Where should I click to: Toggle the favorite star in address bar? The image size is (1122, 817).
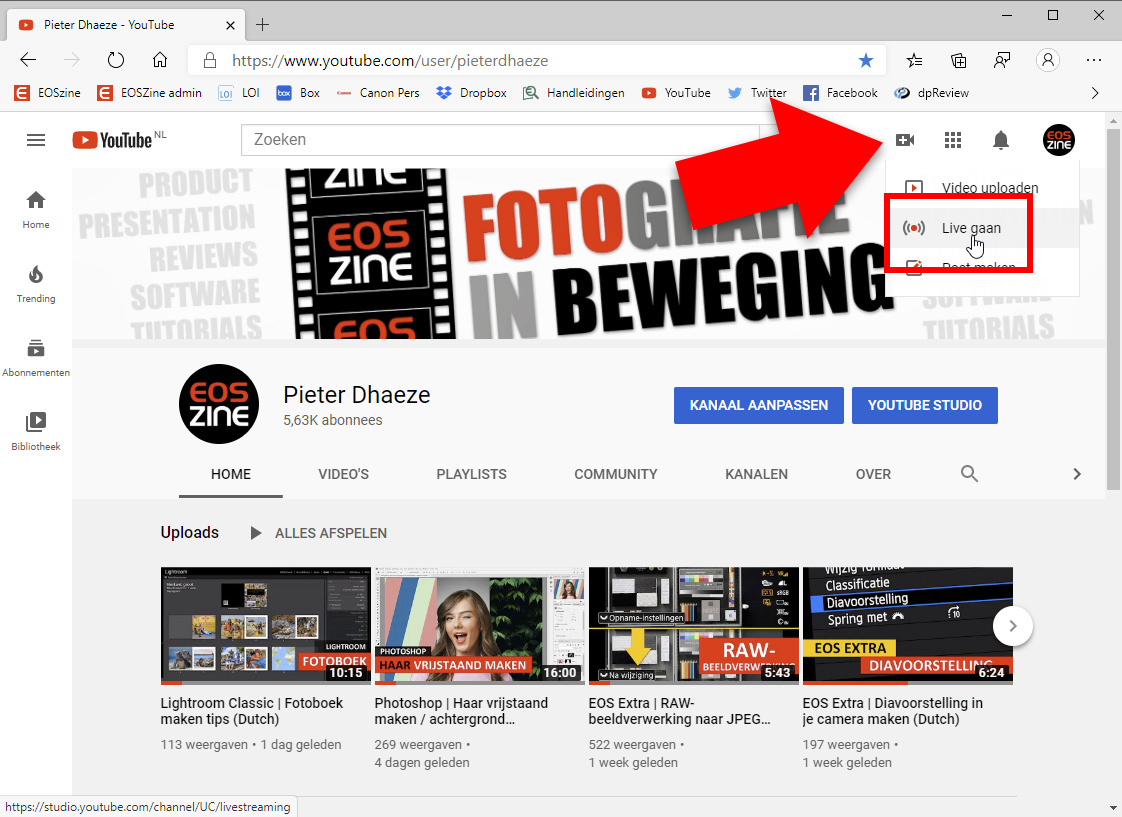[866, 61]
